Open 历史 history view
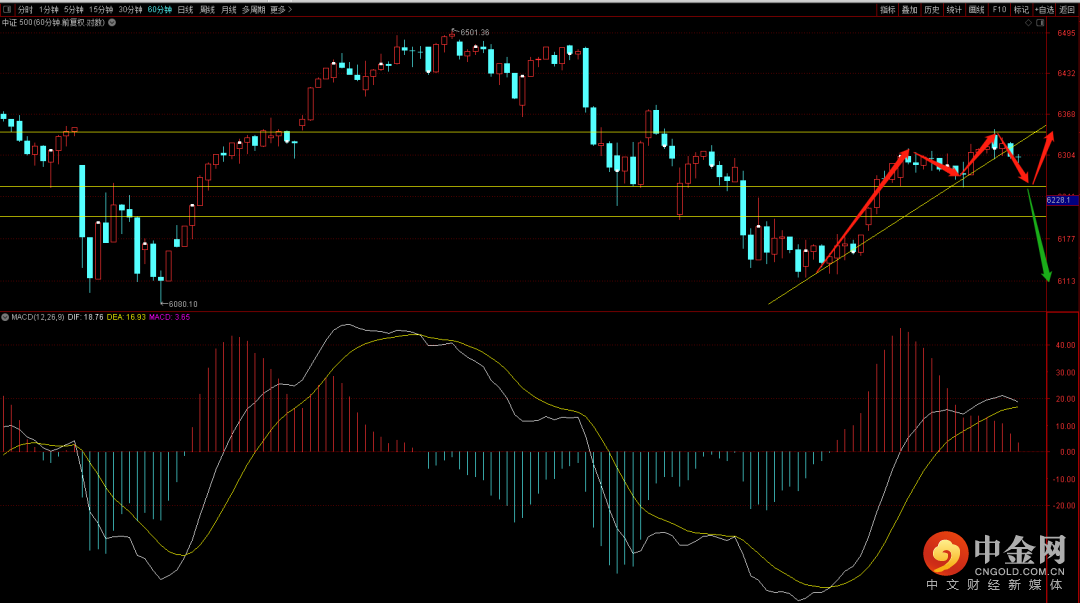Viewport: 1080px width, 603px height. coord(932,10)
